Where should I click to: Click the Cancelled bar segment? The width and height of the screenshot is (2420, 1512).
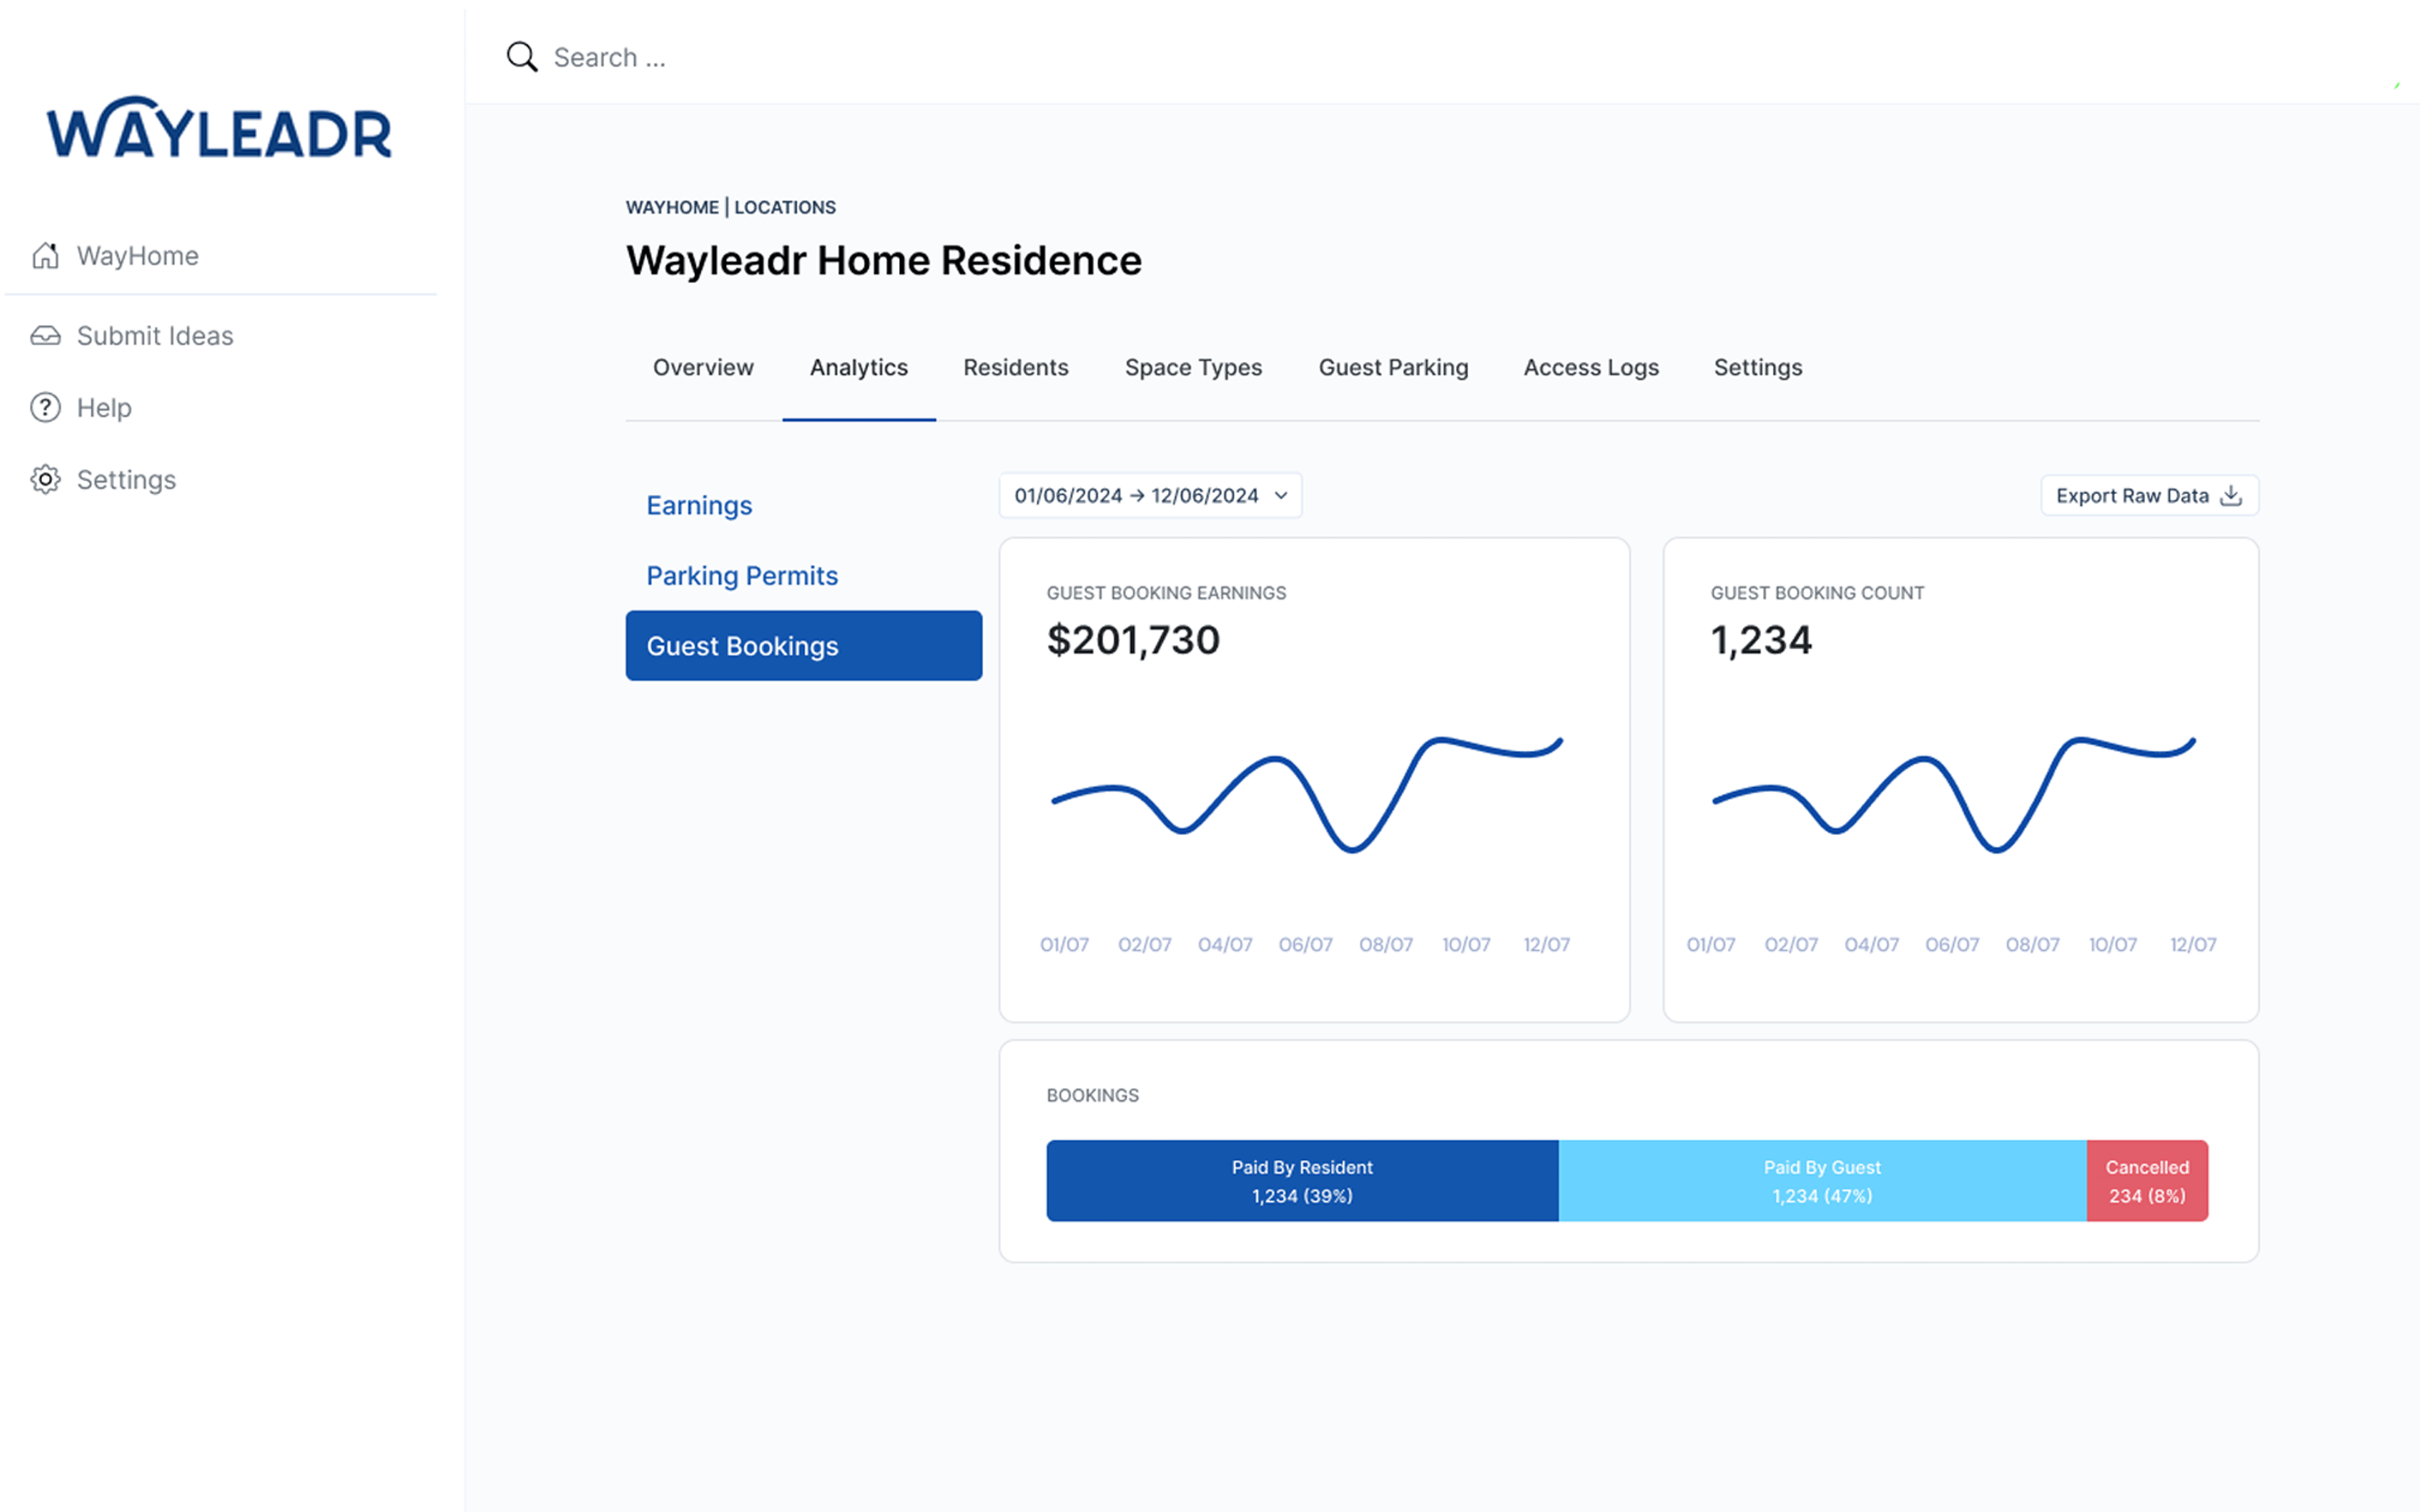point(2147,1181)
